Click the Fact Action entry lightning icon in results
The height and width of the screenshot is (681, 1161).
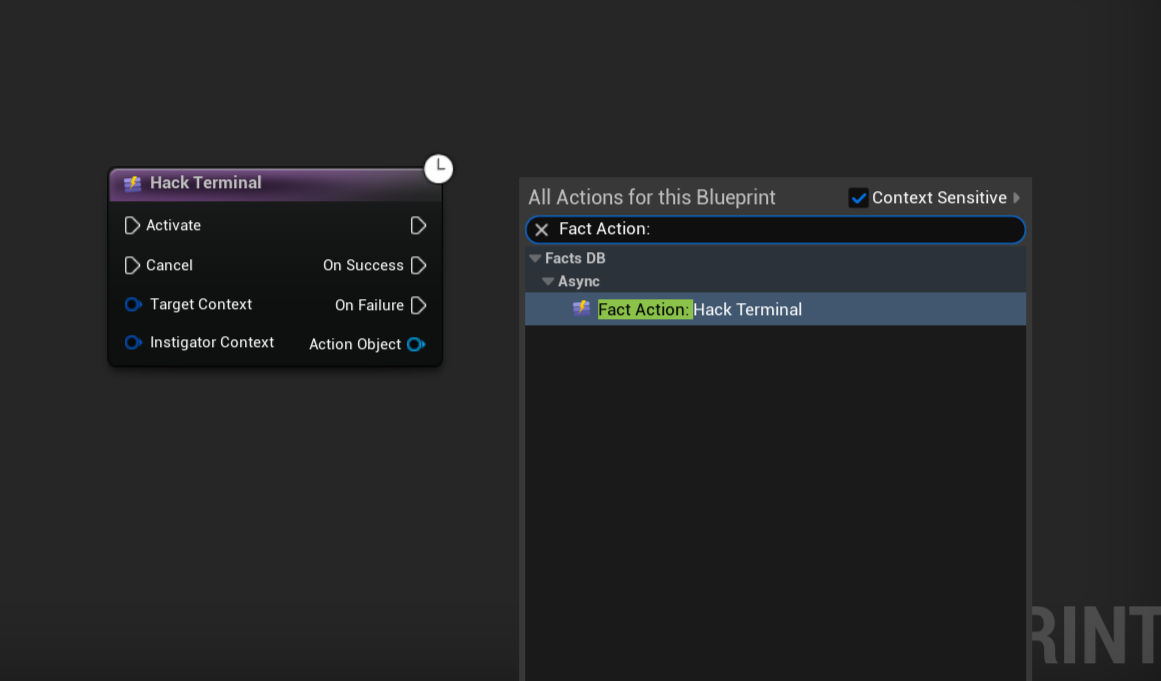(x=582, y=309)
